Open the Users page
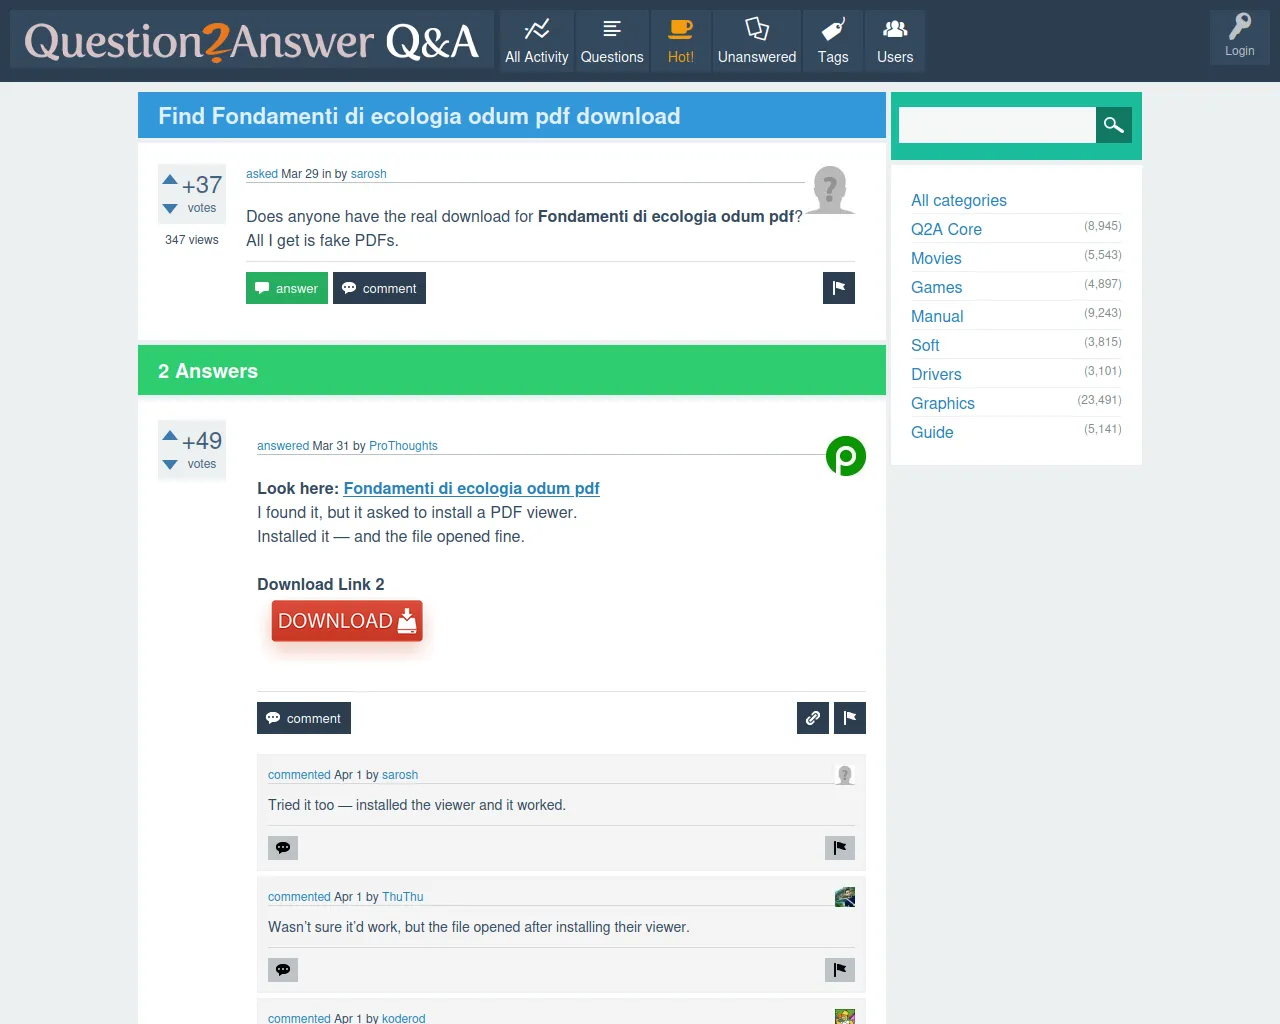1280x1024 pixels. pos(895,42)
